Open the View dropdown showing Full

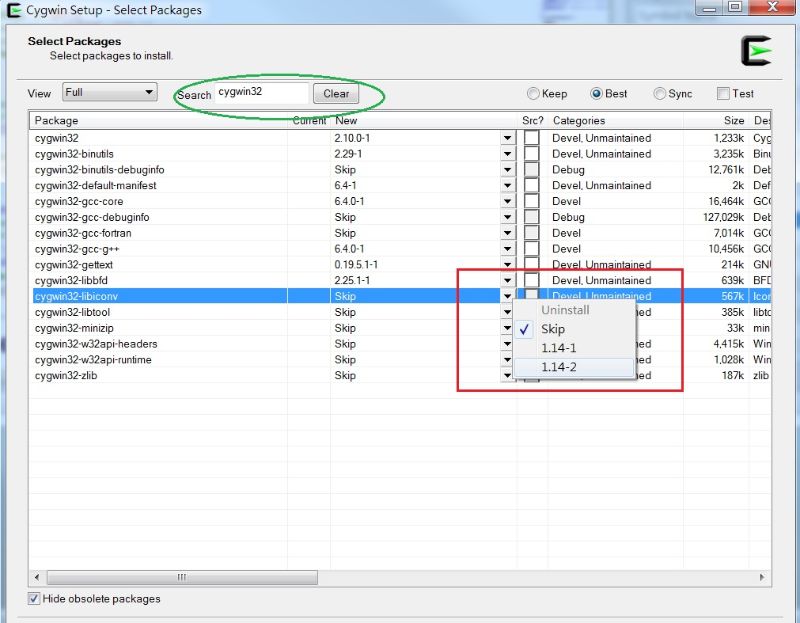pyautogui.click(x=110, y=92)
